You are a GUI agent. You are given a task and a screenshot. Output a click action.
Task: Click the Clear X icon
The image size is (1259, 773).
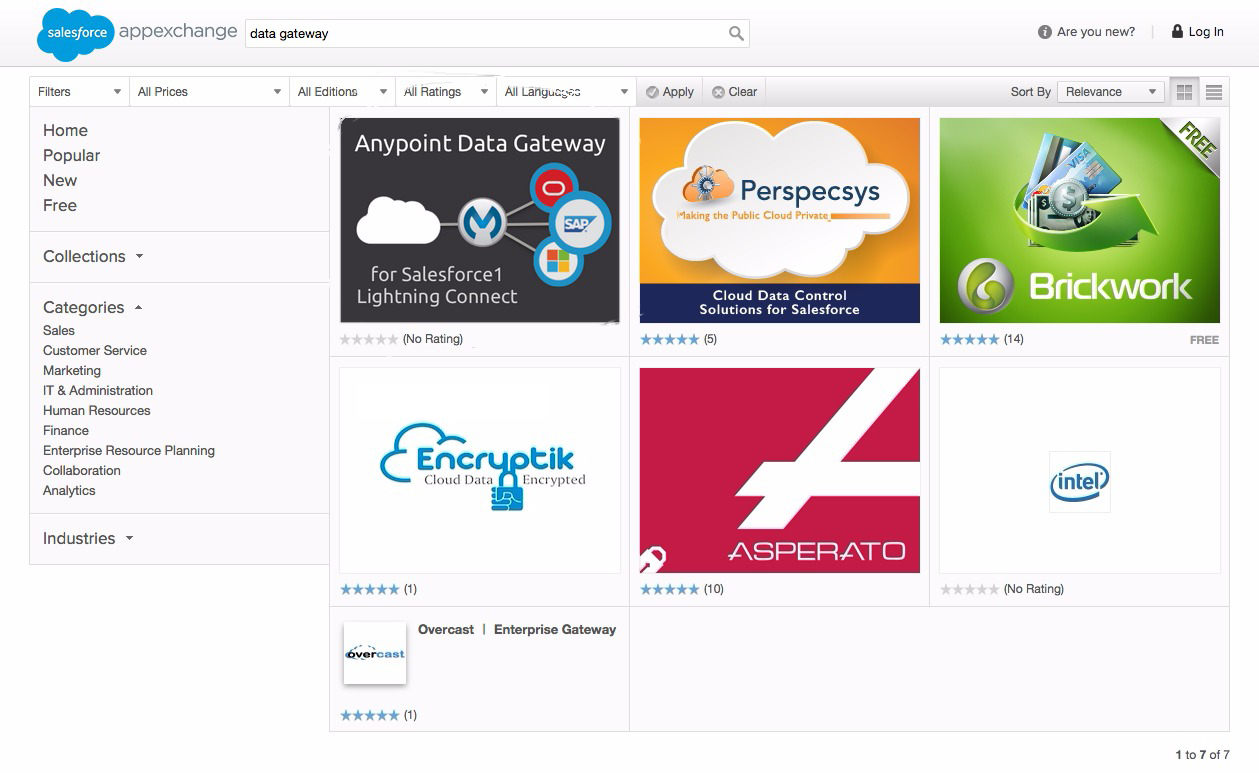click(718, 92)
